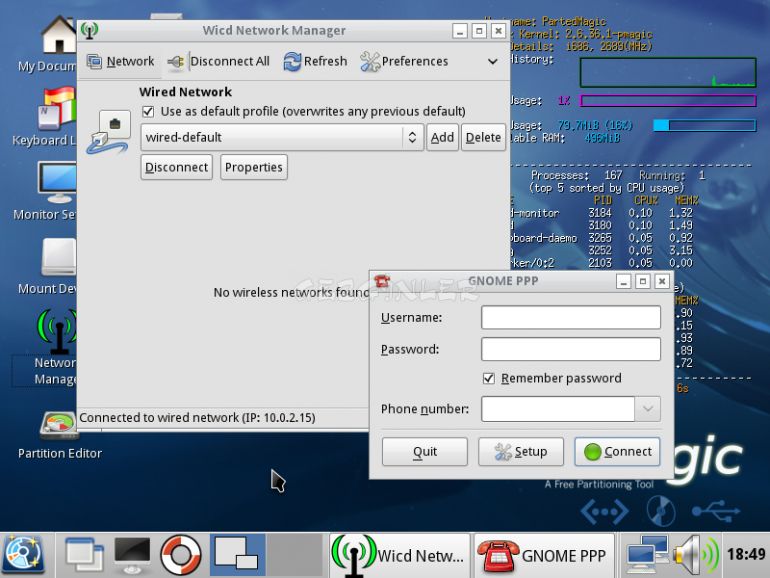The width and height of the screenshot is (770, 578).
Task: Open the lifesaver help icon in taskbar
Action: tap(181, 555)
